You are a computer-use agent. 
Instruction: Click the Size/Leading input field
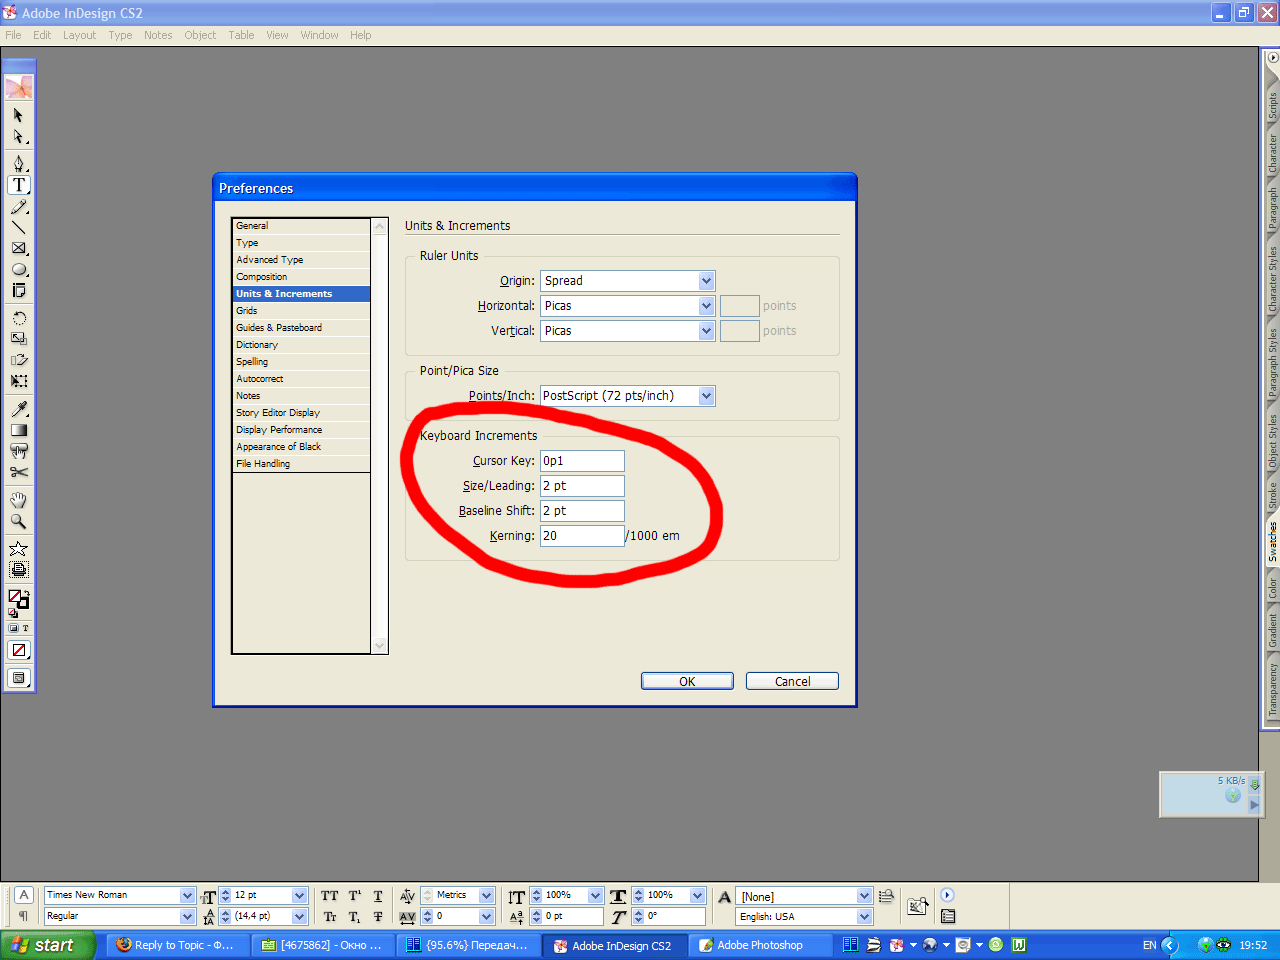click(582, 486)
